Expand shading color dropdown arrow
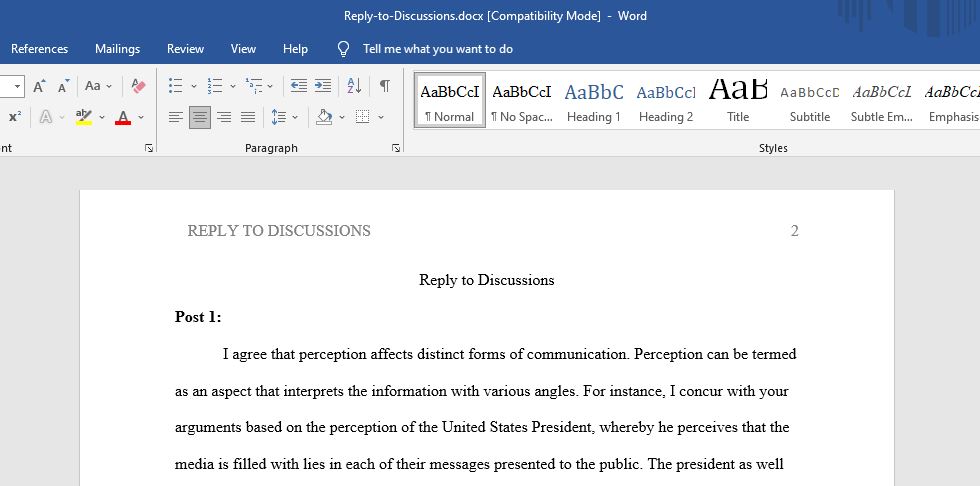 coord(342,117)
